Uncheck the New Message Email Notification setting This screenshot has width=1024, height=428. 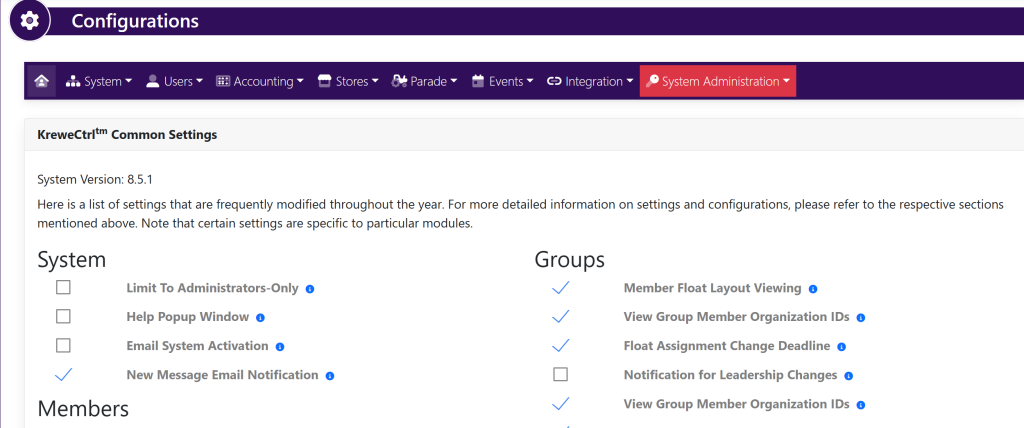(x=63, y=375)
